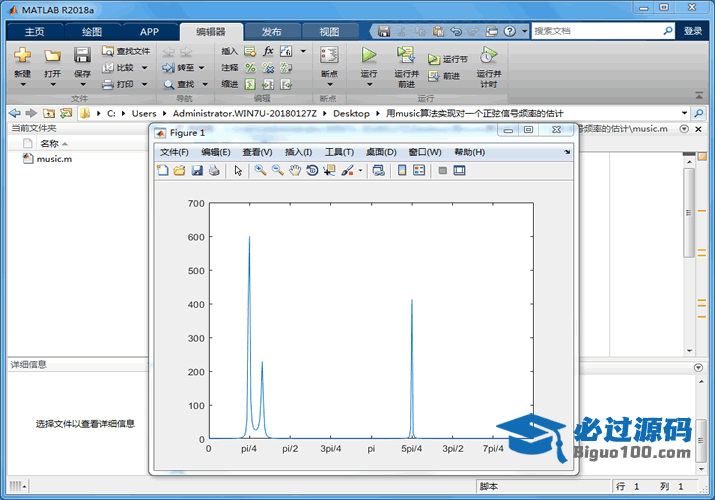This screenshot has height=500, width=715.
Task: Click Run Section (运行节) button
Action: (x=448, y=59)
